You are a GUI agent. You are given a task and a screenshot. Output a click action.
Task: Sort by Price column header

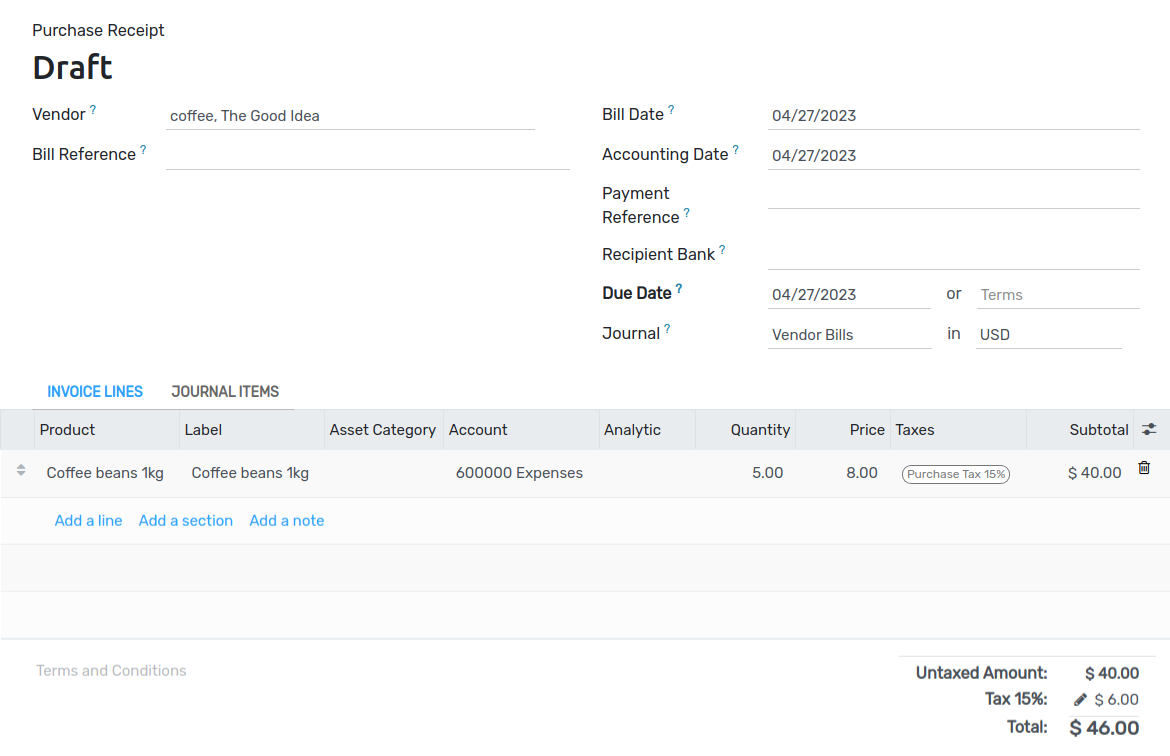point(843,430)
